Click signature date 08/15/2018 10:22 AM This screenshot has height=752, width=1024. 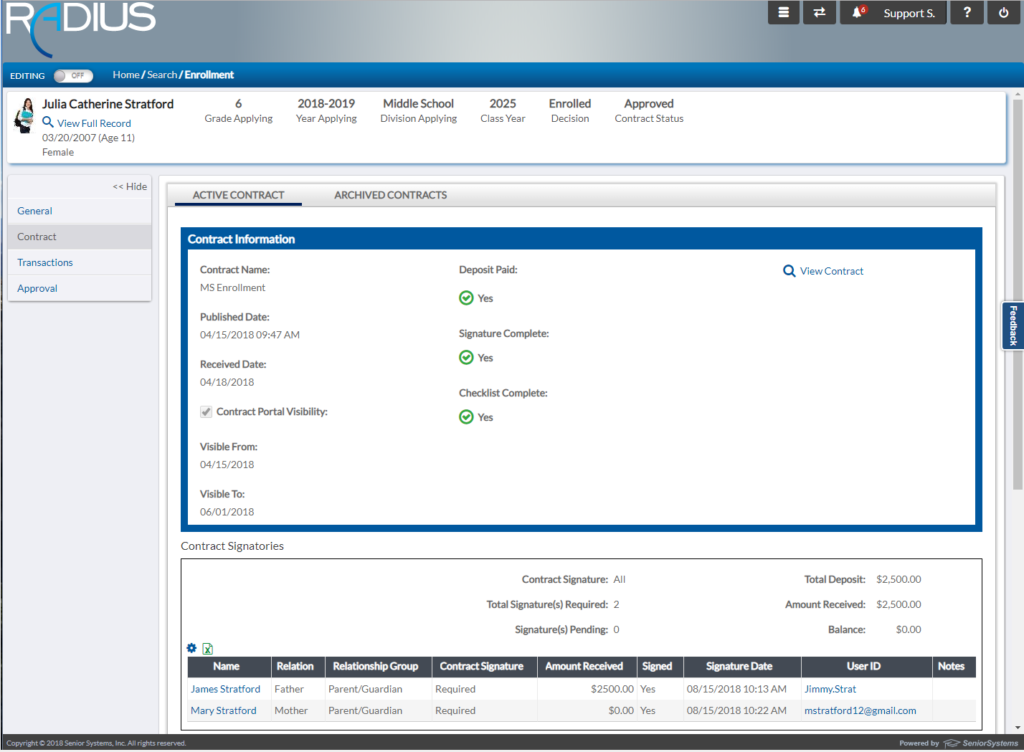point(737,711)
